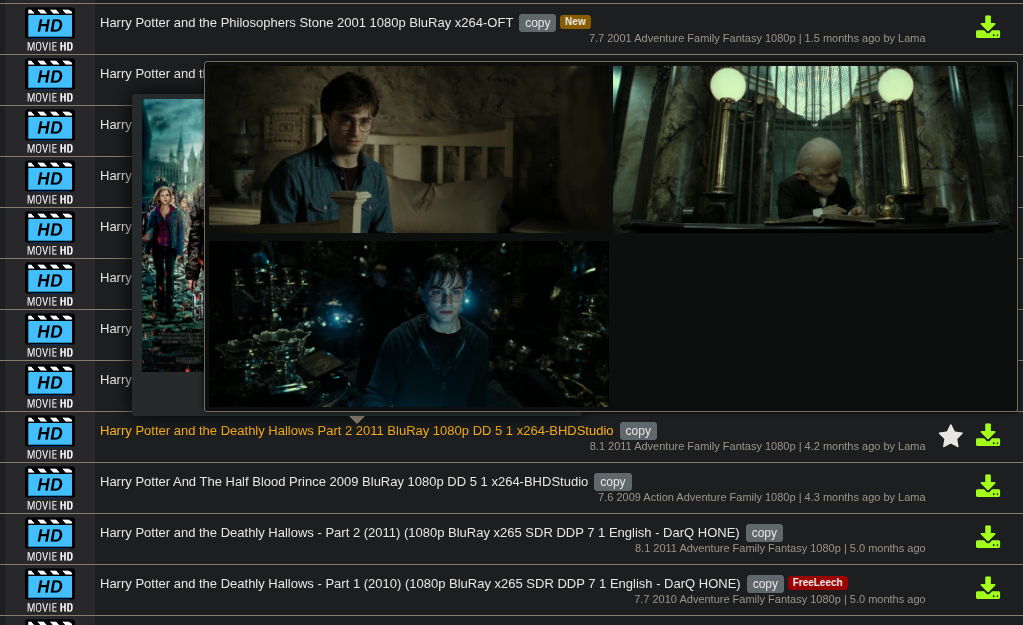1023x625 pixels.
Task: Open uploader Lama on Deathly Hallows BHDStudio row
Action: [911, 446]
